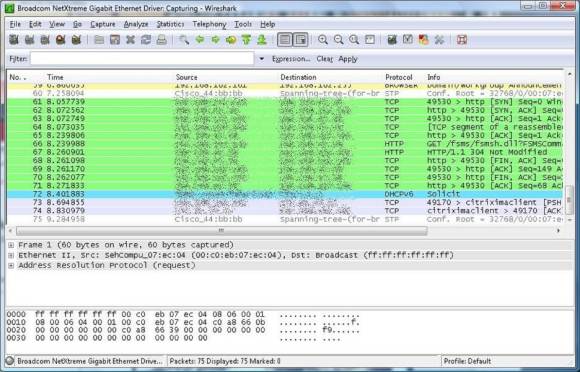Click the Time column header
Screen dimensions: 580x372
pyautogui.click(x=55, y=77)
